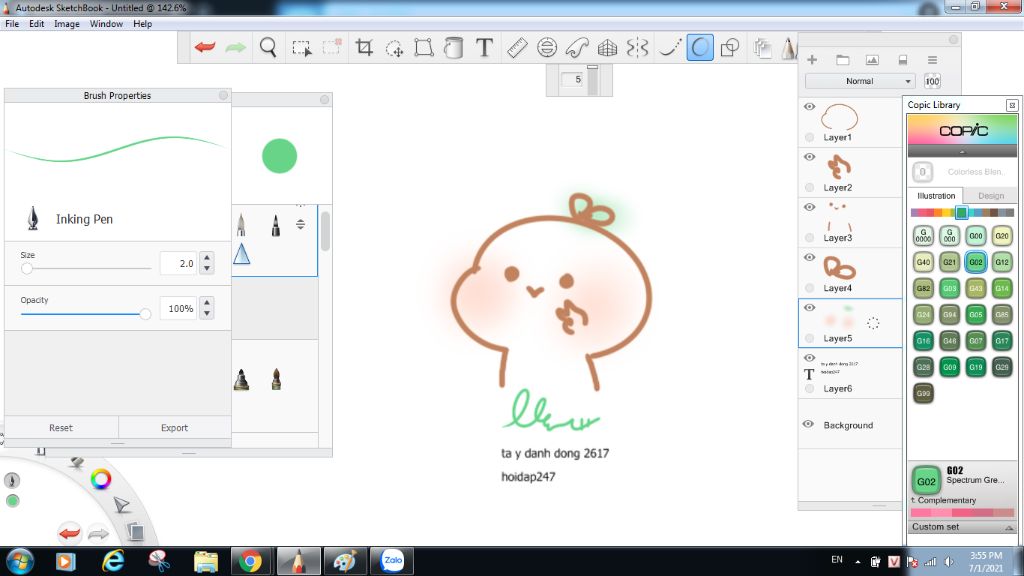Screen dimensions: 1024x576
Task: Select the Distort transform tool
Action: [x=424, y=47]
